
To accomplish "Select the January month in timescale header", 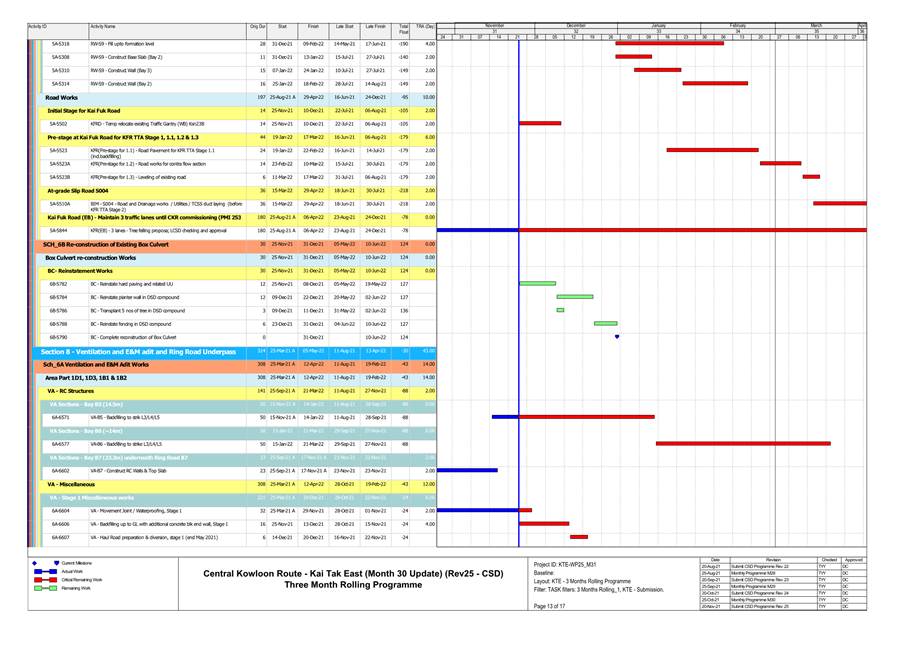I will [x=658, y=24].
